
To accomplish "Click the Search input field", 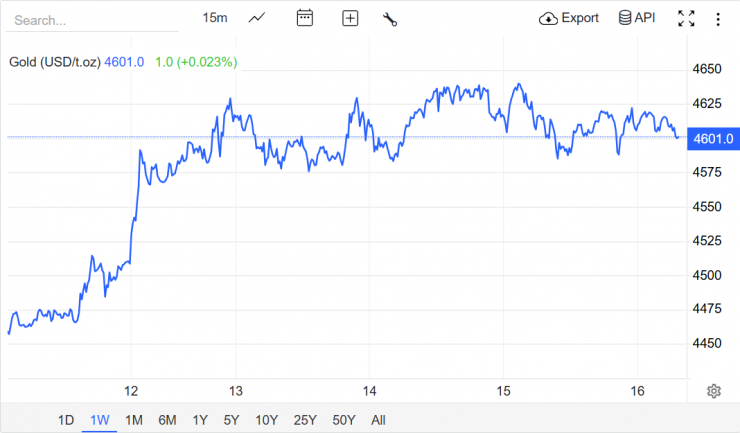I will pyautogui.click(x=92, y=20).
